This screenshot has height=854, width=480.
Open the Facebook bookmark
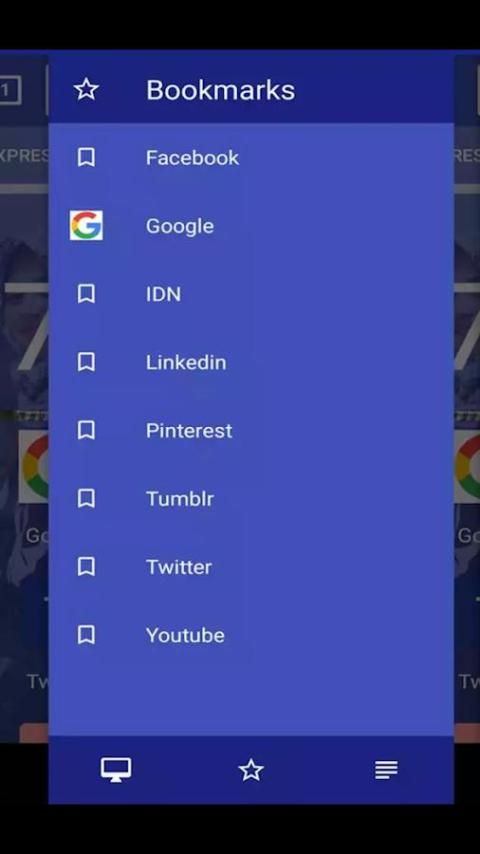[251, 157]
